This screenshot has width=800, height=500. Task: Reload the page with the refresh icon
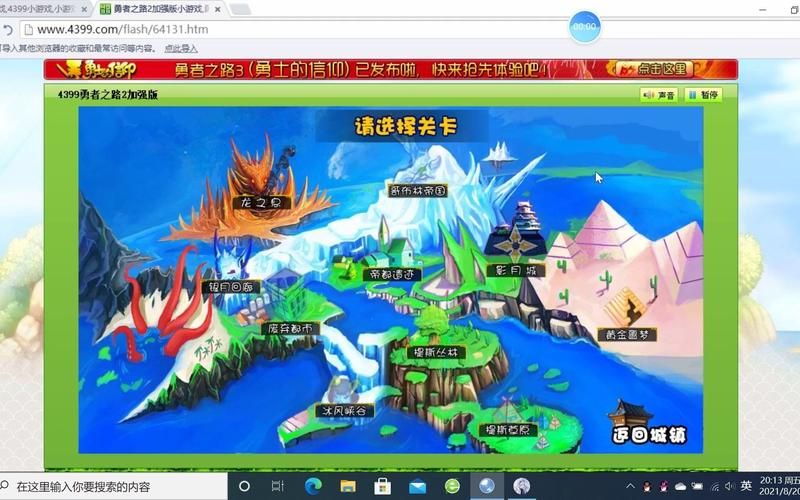[x=8, y=30]
